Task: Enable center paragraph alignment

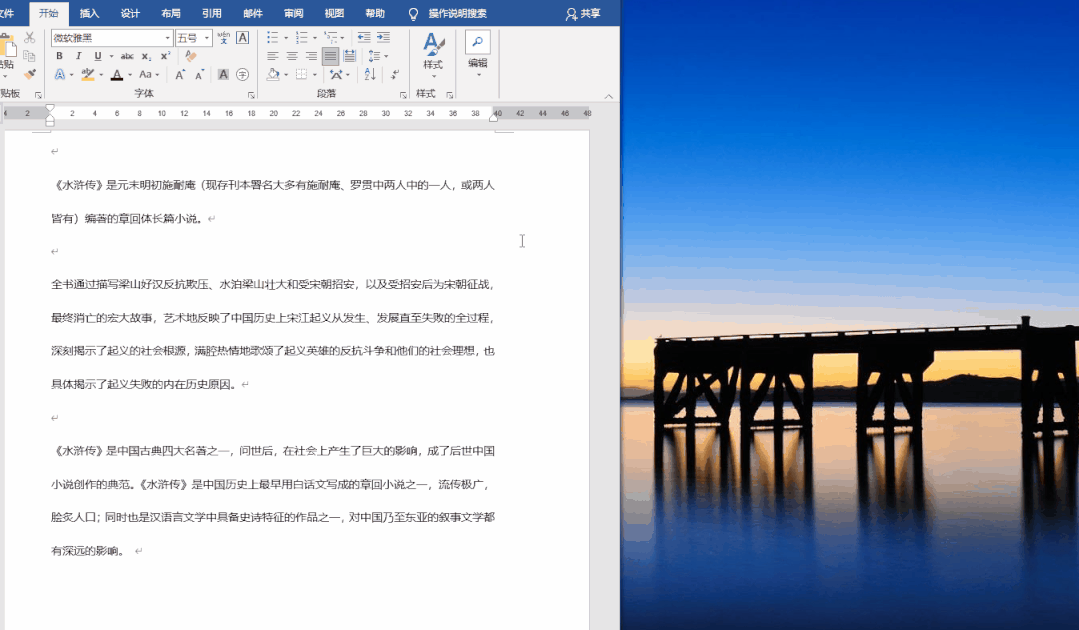Action: tap(292, 55)
